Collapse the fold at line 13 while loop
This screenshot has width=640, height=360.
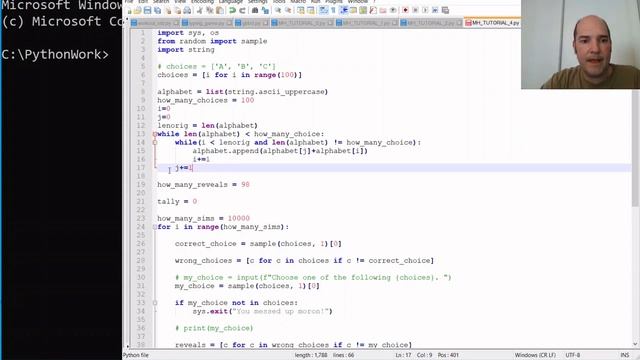pos(155,134)
